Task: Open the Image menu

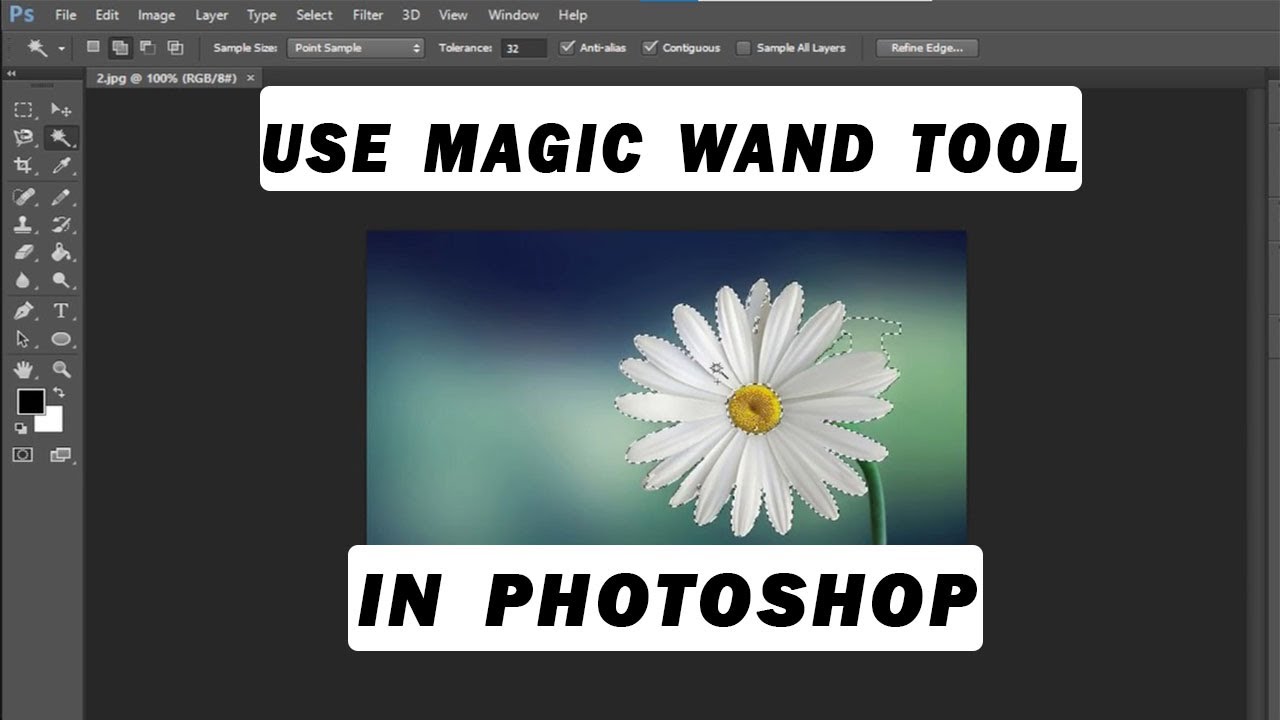Action: [156, 15]
